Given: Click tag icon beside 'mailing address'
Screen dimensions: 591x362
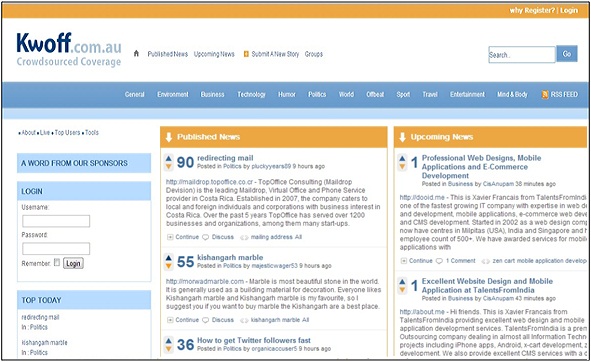Looking at the screenshot, I should click(x=244, y=238).
